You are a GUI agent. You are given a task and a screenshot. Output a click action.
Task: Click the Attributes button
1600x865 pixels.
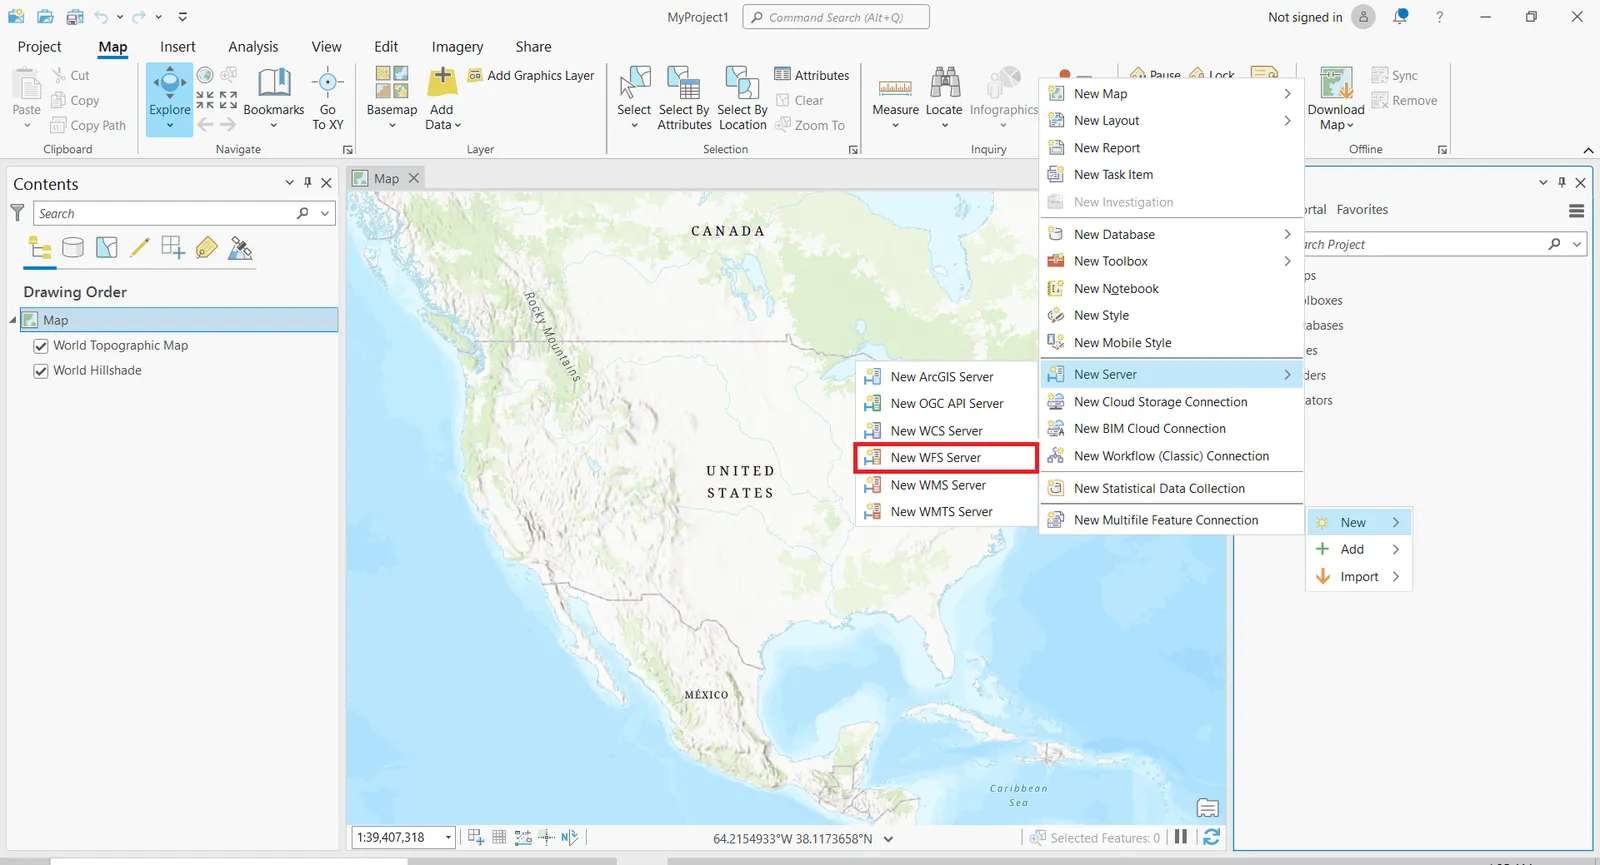(x=812, y=75)
